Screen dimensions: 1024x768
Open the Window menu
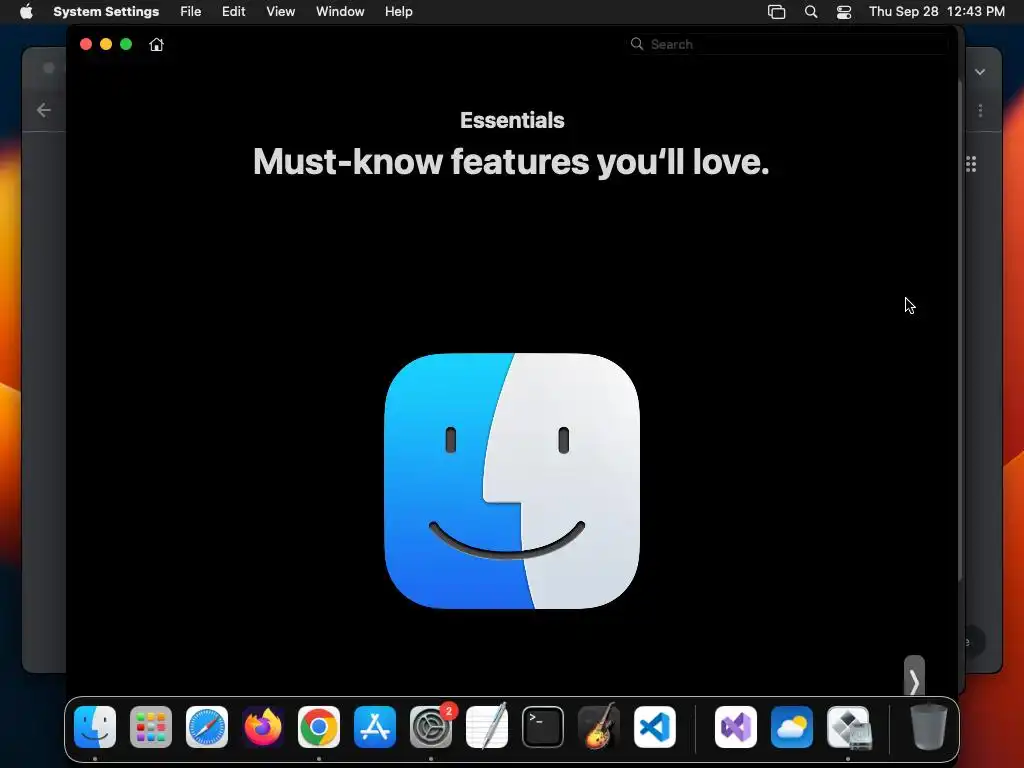tap(340, 12)
